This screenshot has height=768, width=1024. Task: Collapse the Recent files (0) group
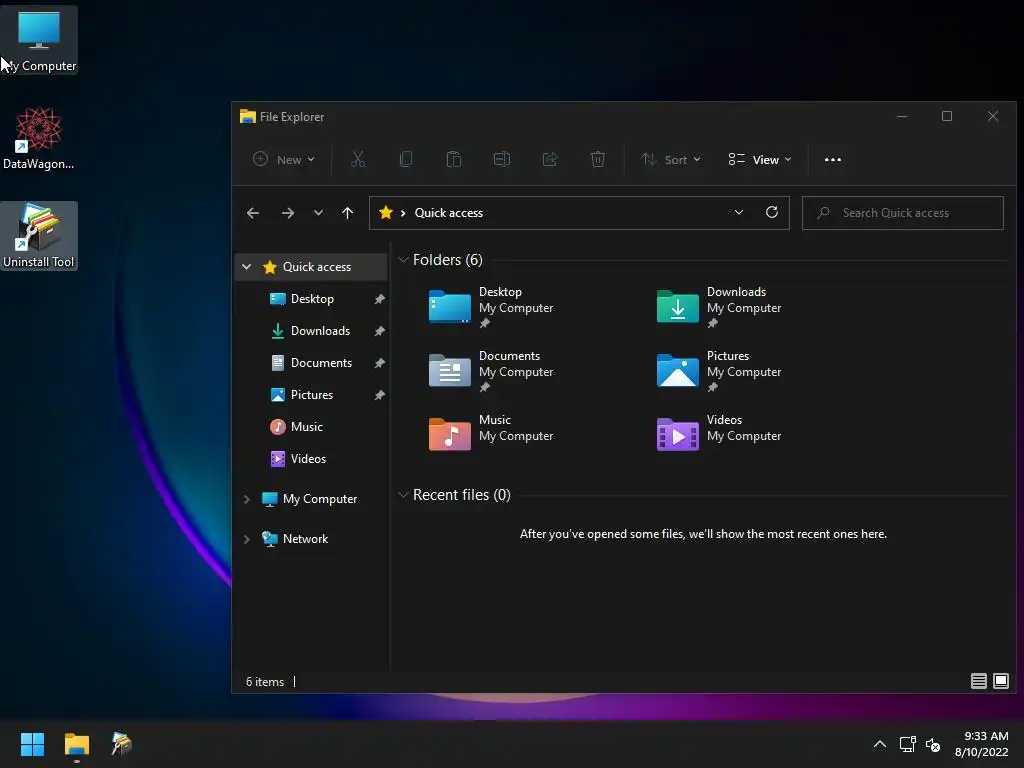click(404, 494)
